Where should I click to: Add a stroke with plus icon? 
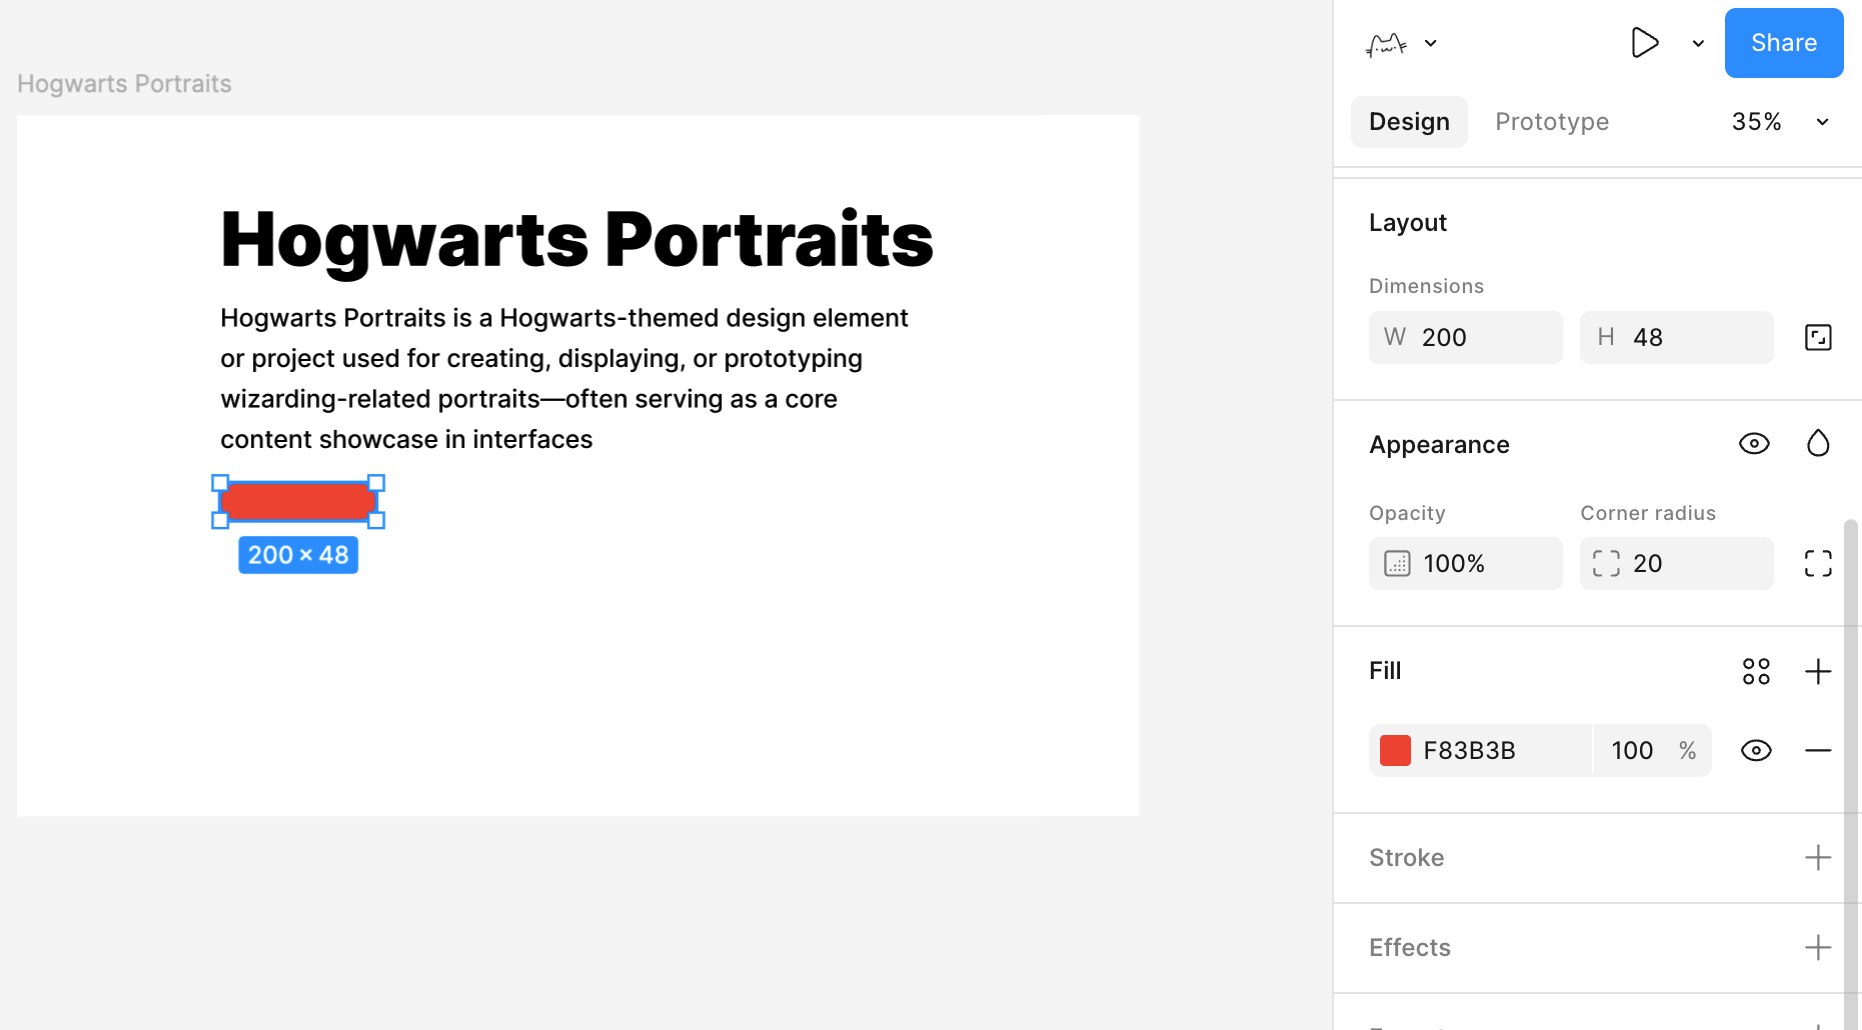click(1817, 858)
